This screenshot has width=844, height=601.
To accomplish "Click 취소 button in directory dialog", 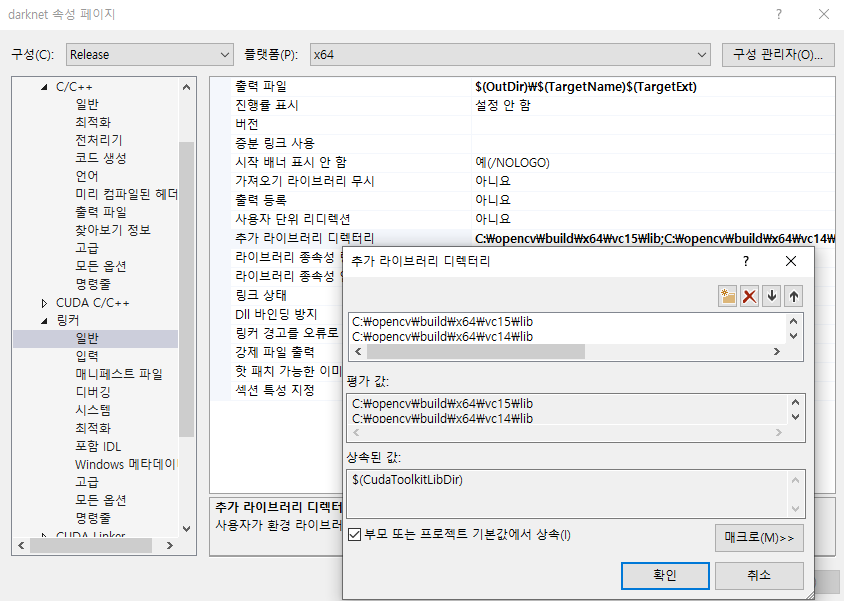I will (759, 575).
